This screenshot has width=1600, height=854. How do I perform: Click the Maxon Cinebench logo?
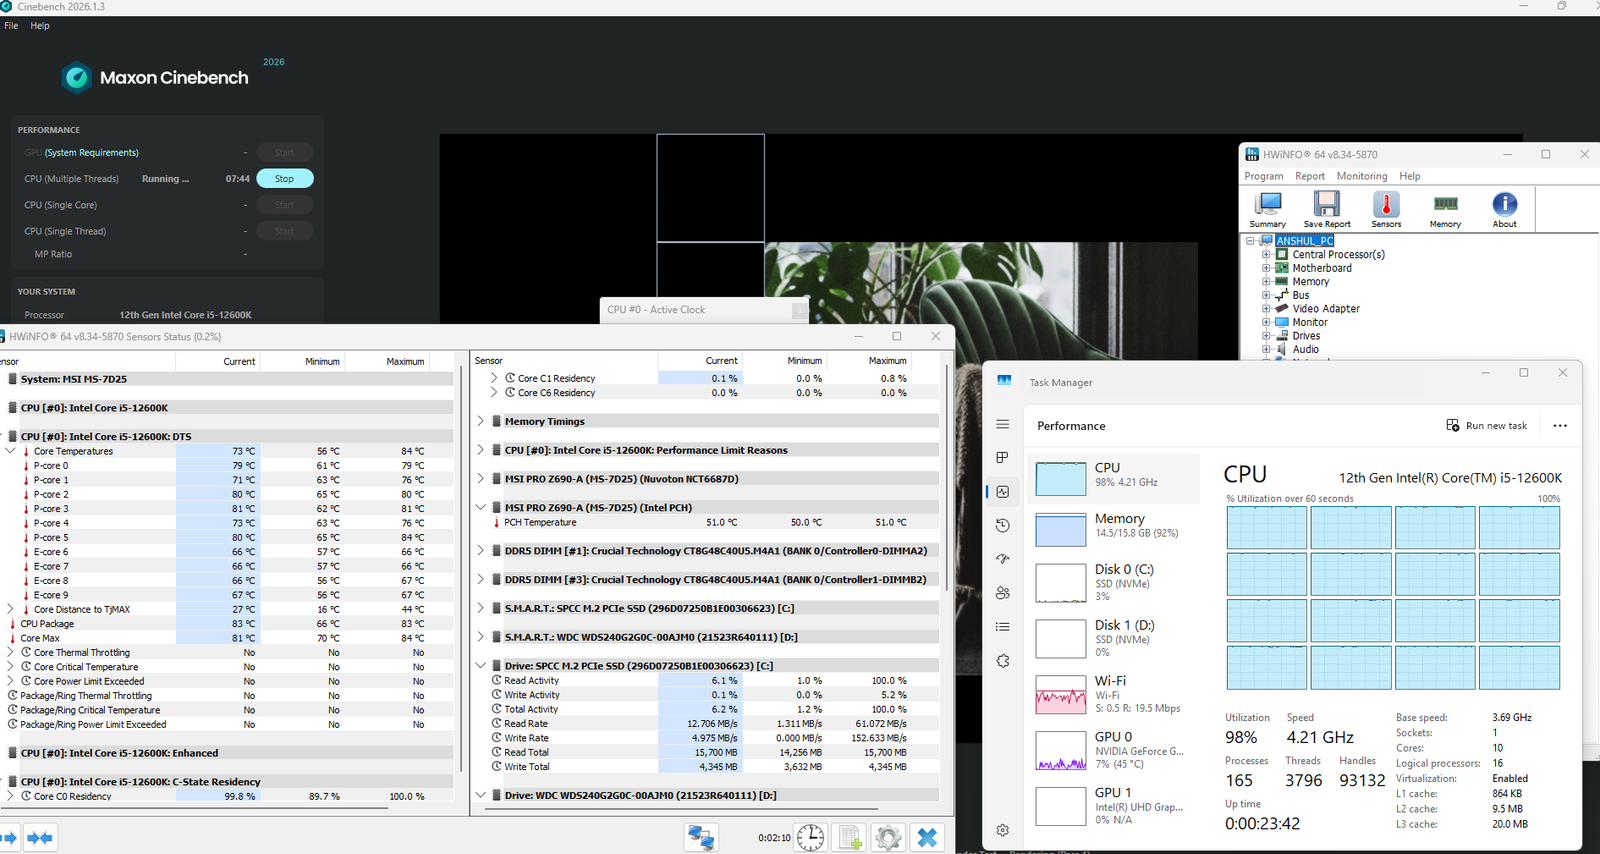pyautogui.click(x=155, y=78)
